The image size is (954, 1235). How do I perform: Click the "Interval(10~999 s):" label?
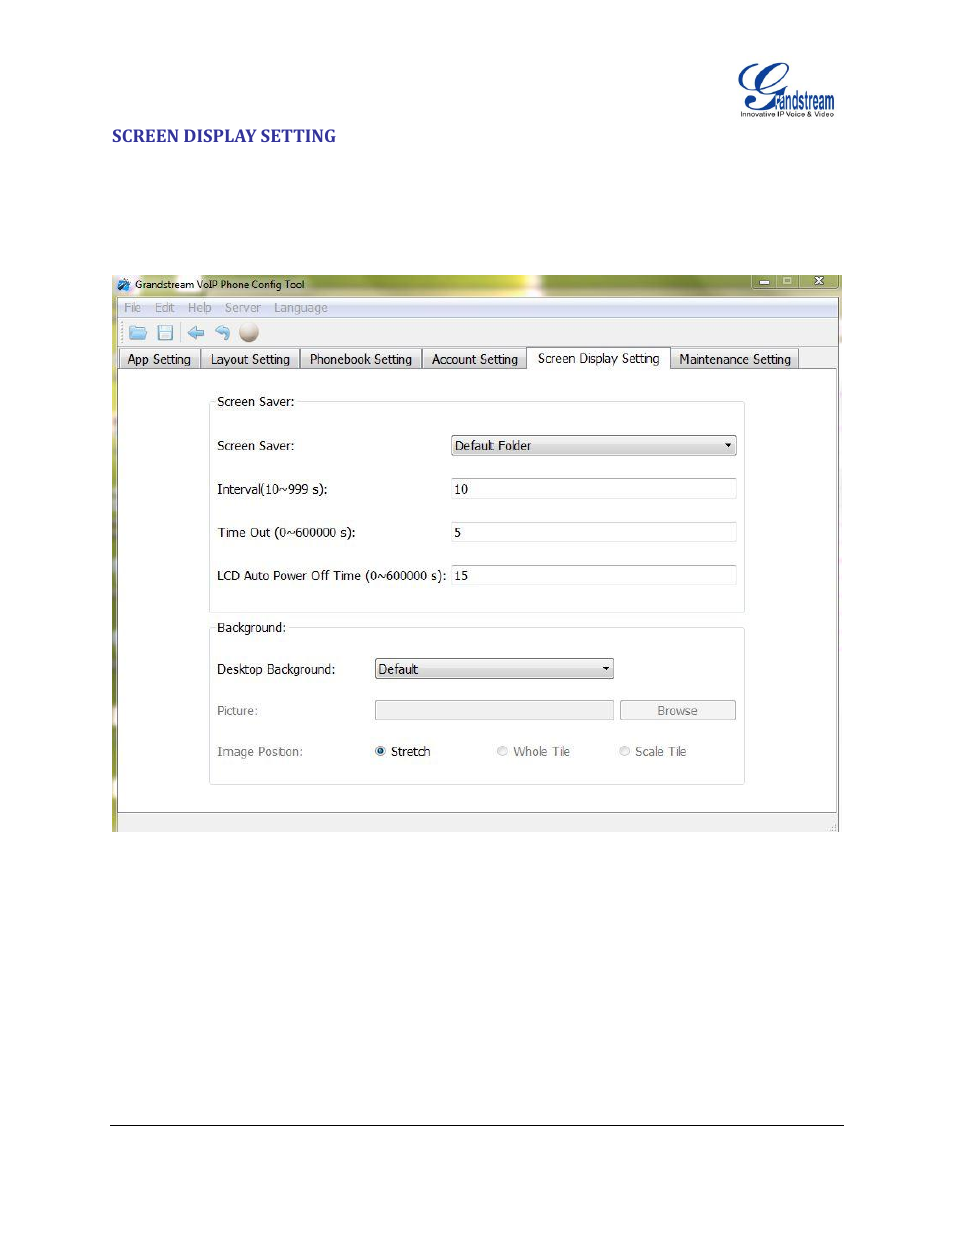[272, 490]
